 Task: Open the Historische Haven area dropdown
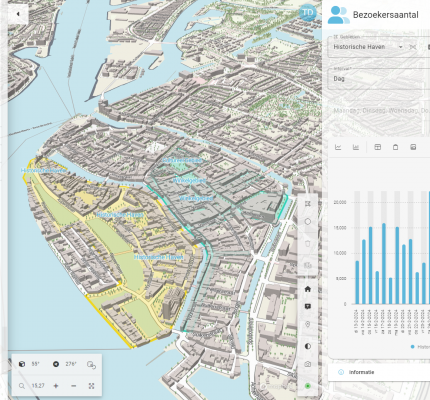pyautogui.click(x=368, y=47)
